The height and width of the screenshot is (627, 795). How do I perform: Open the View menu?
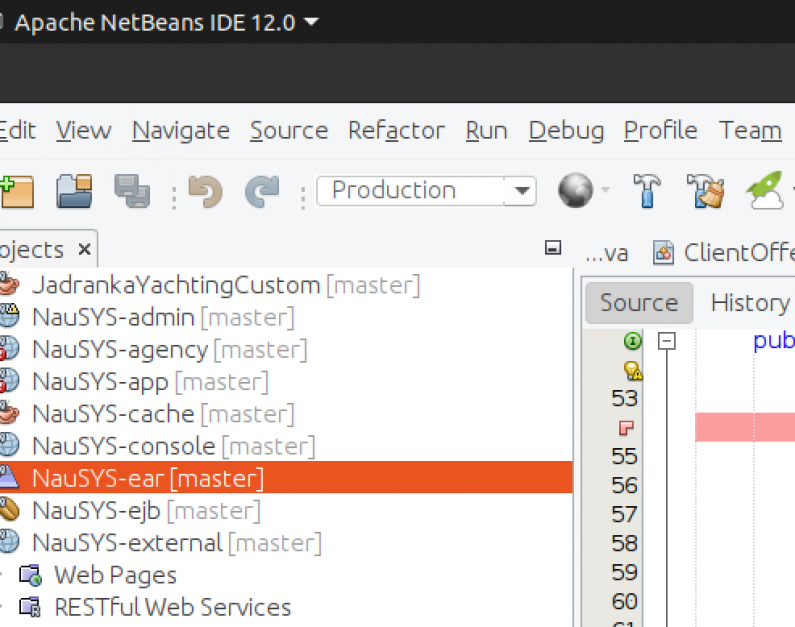point(84,130)
